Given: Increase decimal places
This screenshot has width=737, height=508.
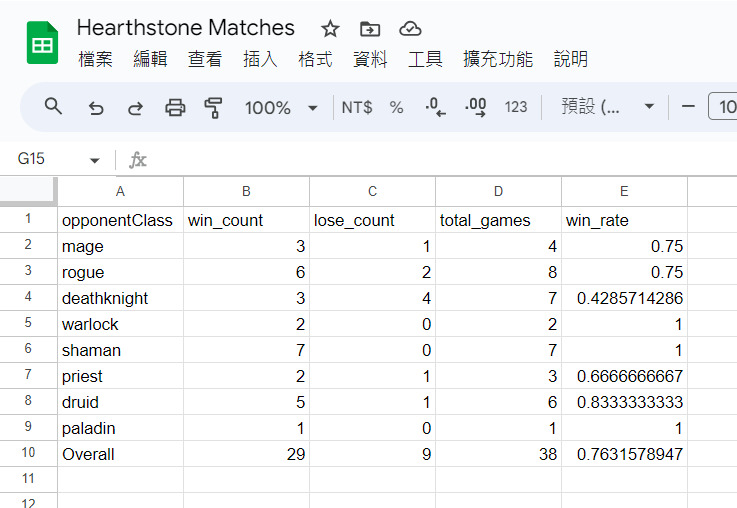Looking at the screenshot, I should coord(475,107).
